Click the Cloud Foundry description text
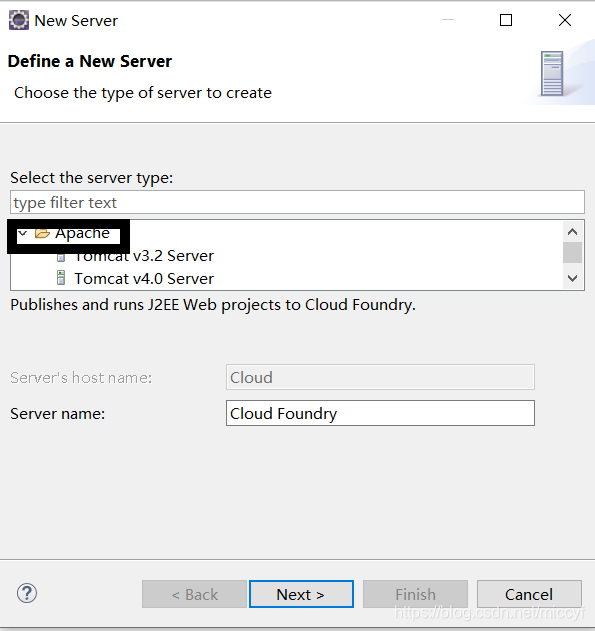Screen dimensions: 595x631 (213, 305)
